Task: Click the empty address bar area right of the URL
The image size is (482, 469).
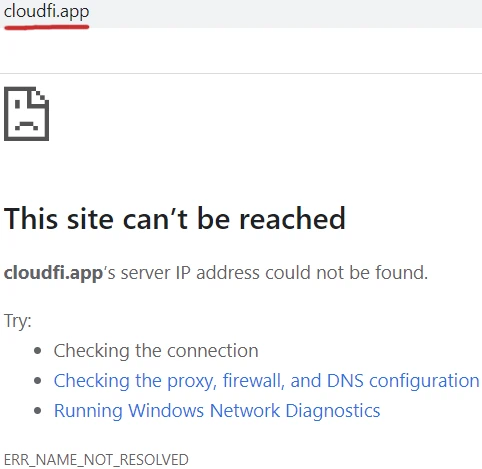Action: coord(286,13)
